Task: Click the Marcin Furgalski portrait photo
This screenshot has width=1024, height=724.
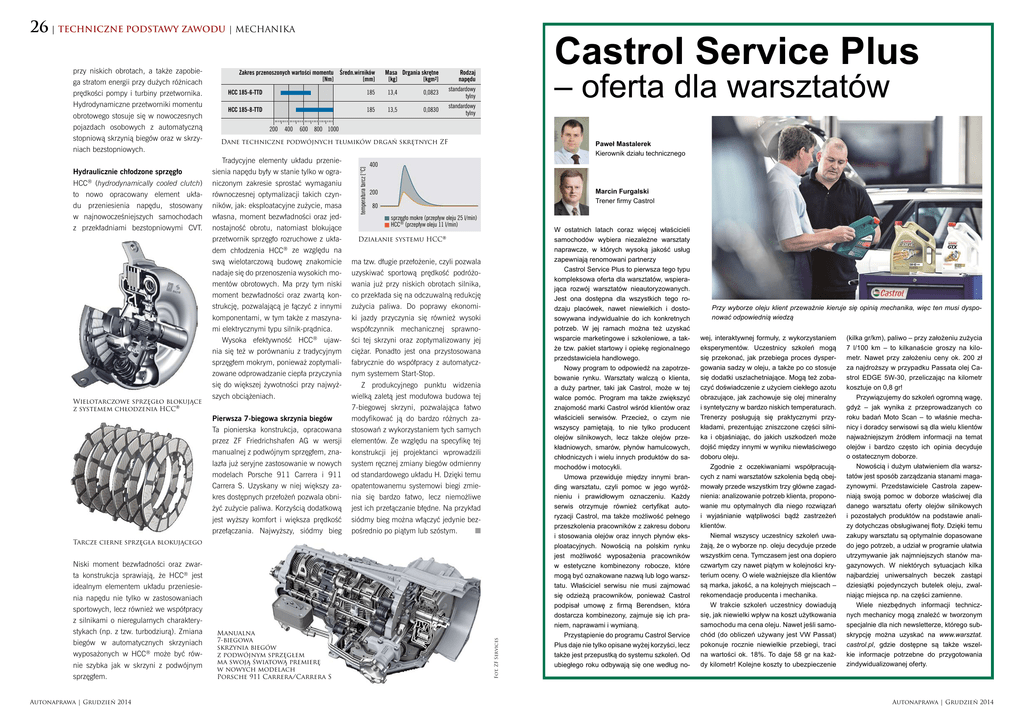Action: coord(573,191)
